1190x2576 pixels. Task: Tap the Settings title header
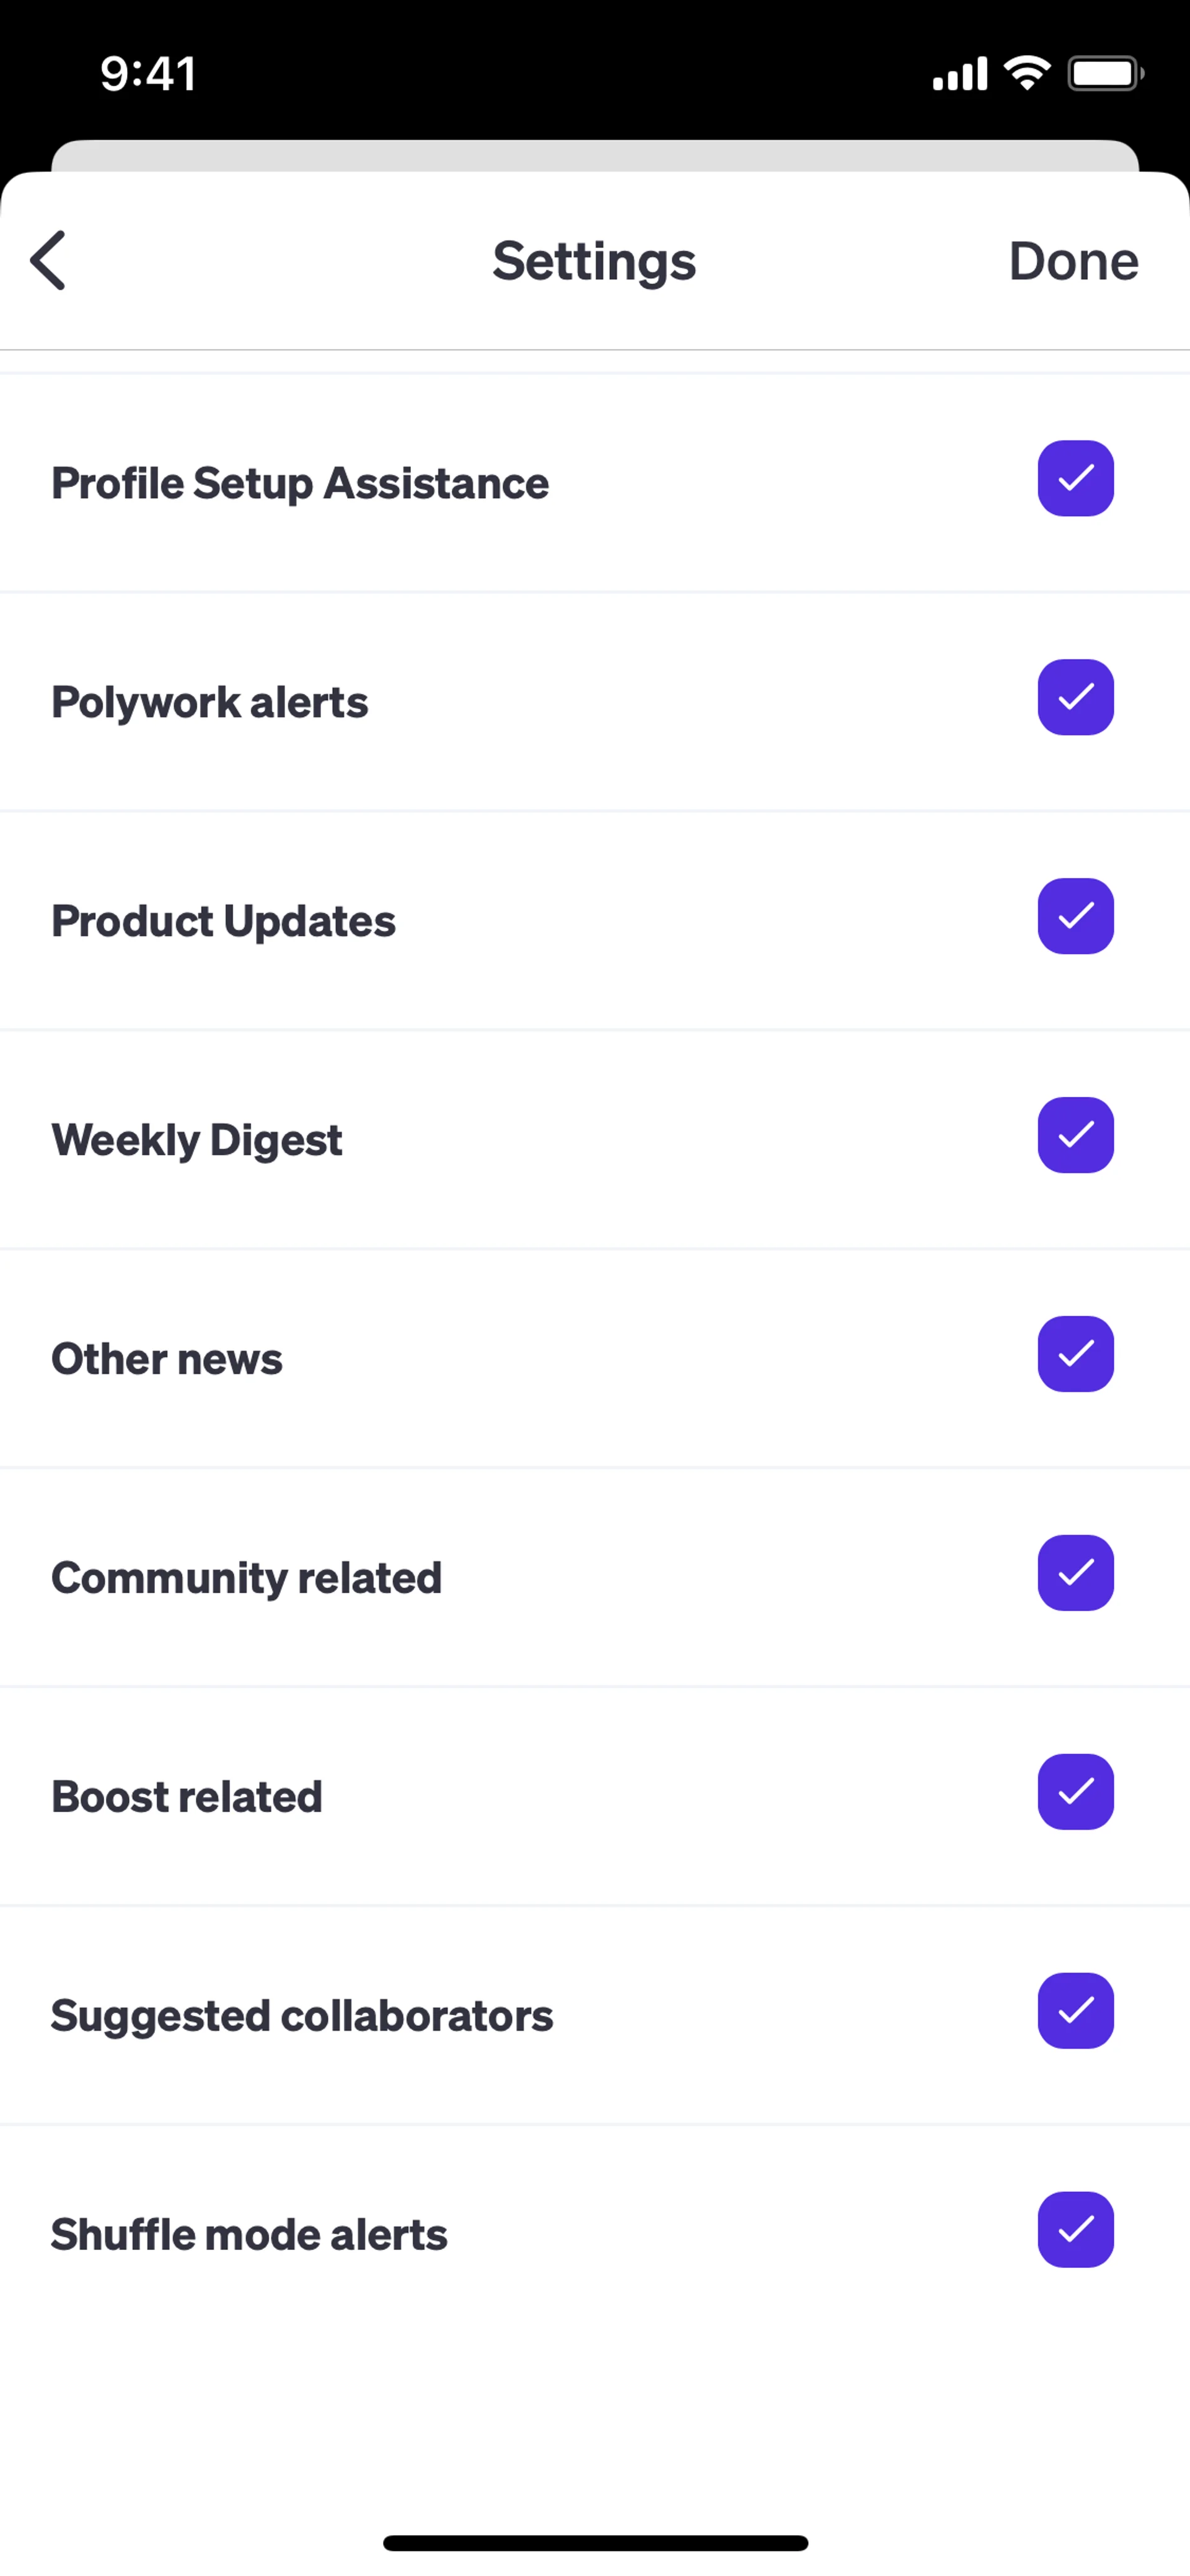coord(594,261)
